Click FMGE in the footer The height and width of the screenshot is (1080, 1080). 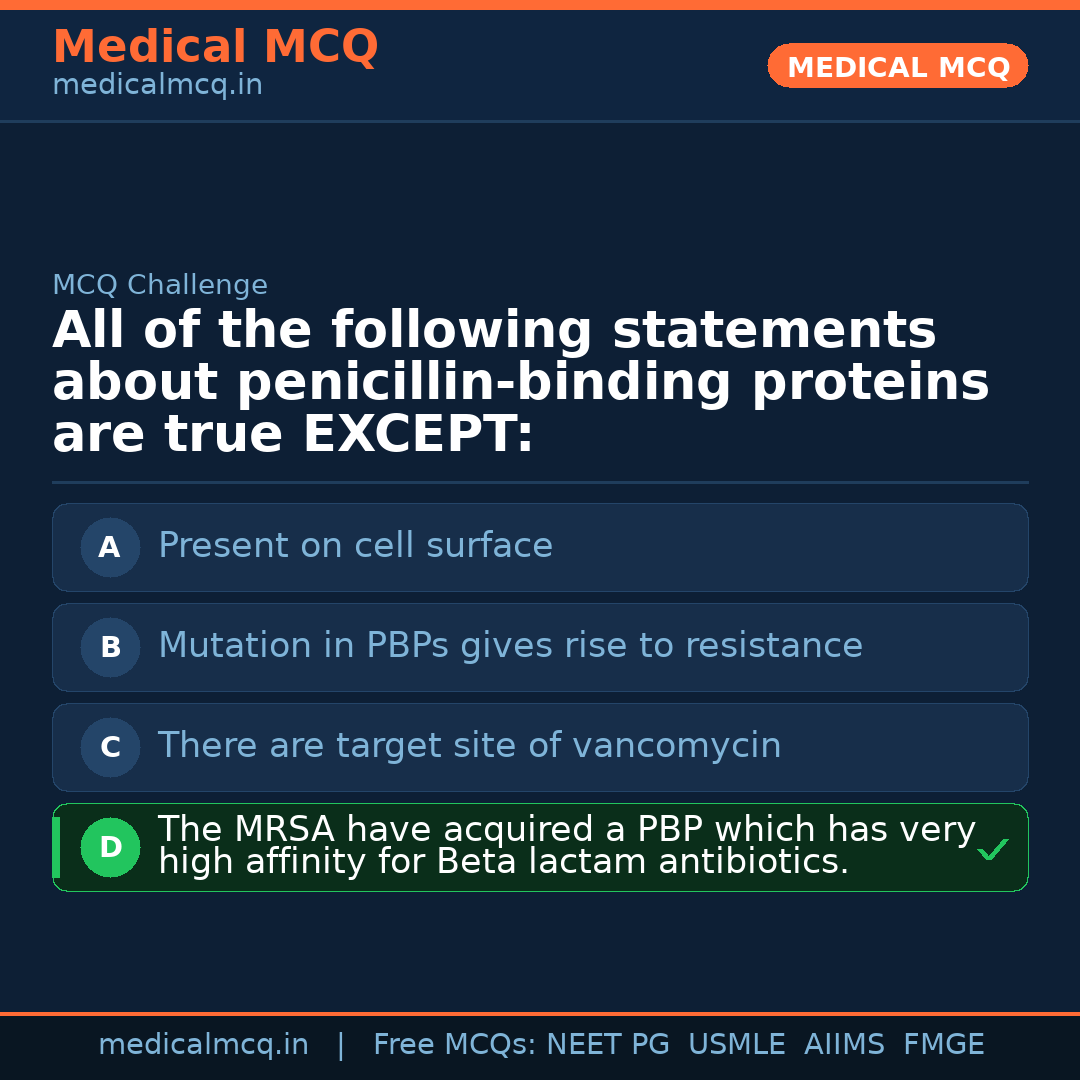coord(943,1045)
